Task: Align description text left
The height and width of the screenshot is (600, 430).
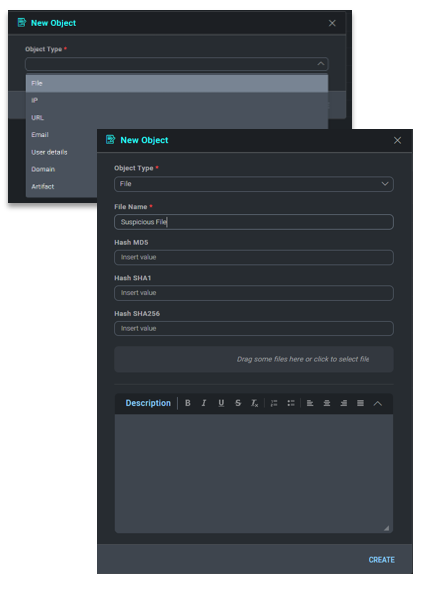Action: 310,403
